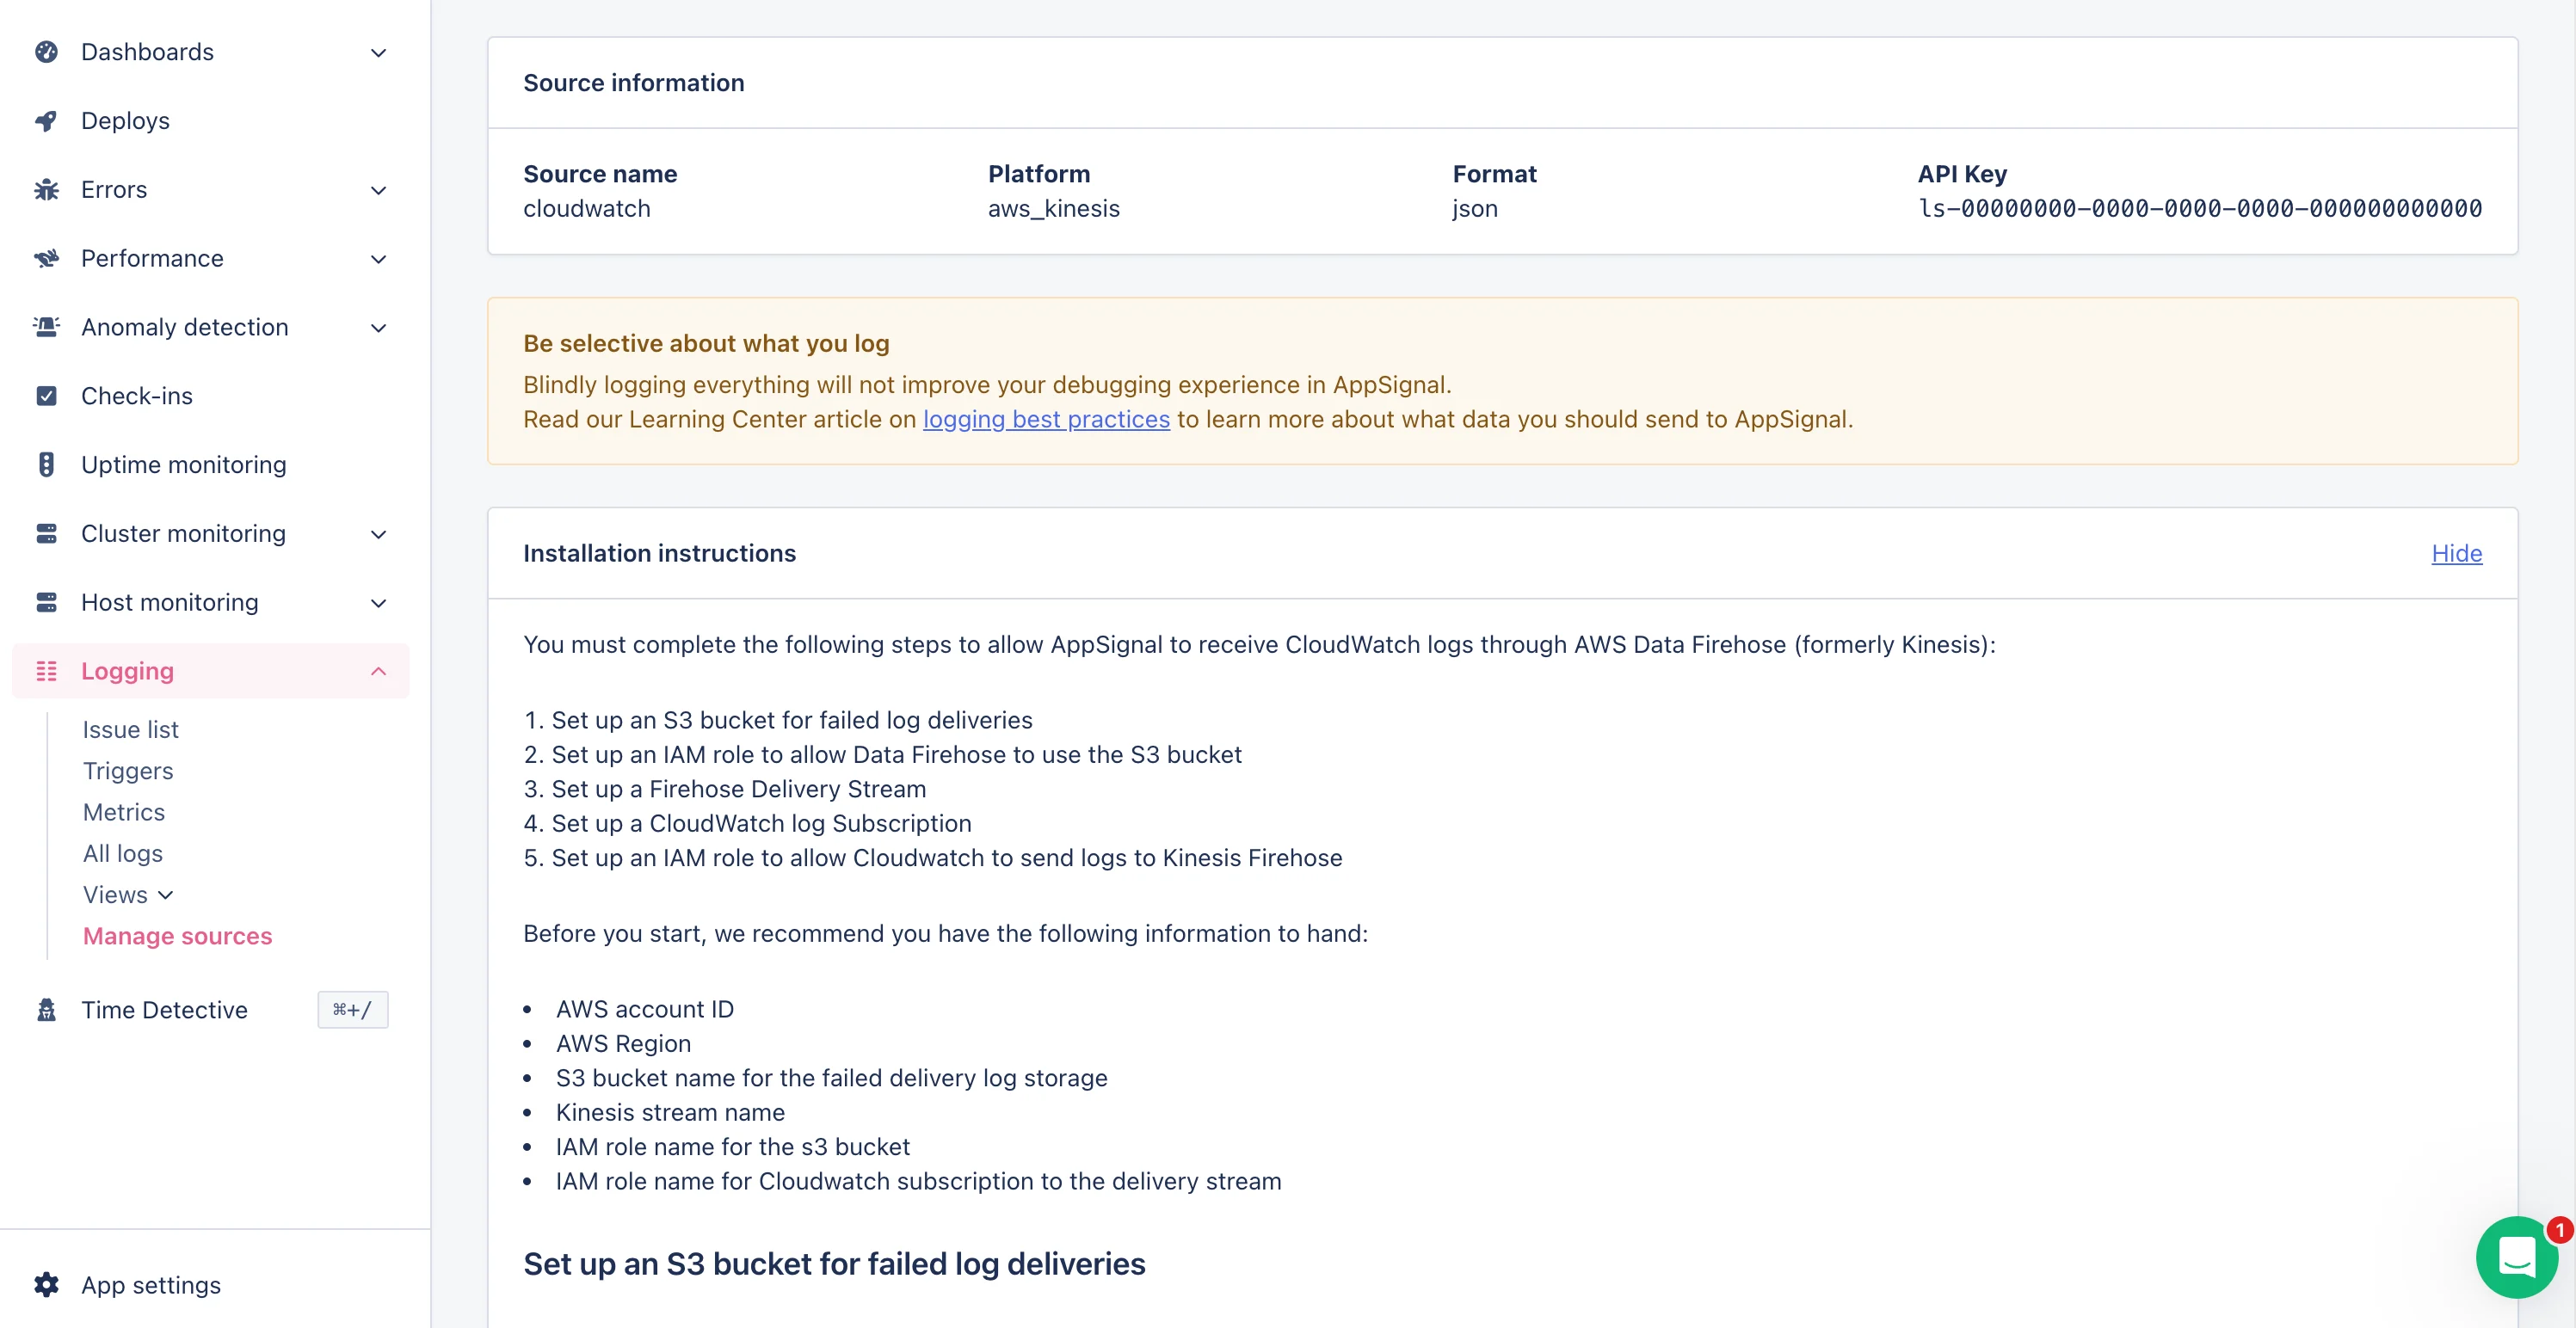Expand the Performance menu chevron
Screen dimensions: 2576x1328
(378, 260)
